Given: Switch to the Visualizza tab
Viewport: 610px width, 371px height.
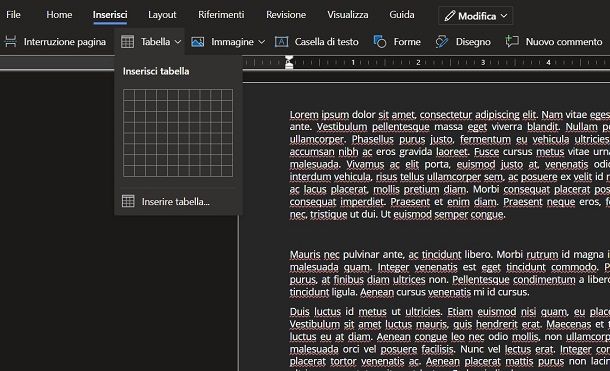Looking at the screenshot, I should pyautogui.click(x=347, y=15).
